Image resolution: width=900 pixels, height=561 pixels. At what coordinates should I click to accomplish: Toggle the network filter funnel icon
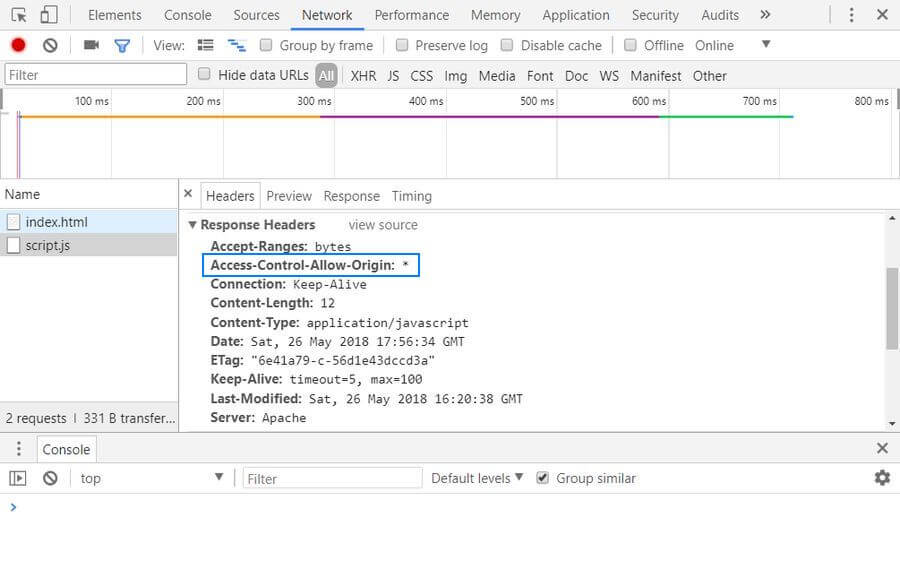click(x=122, y=45)
